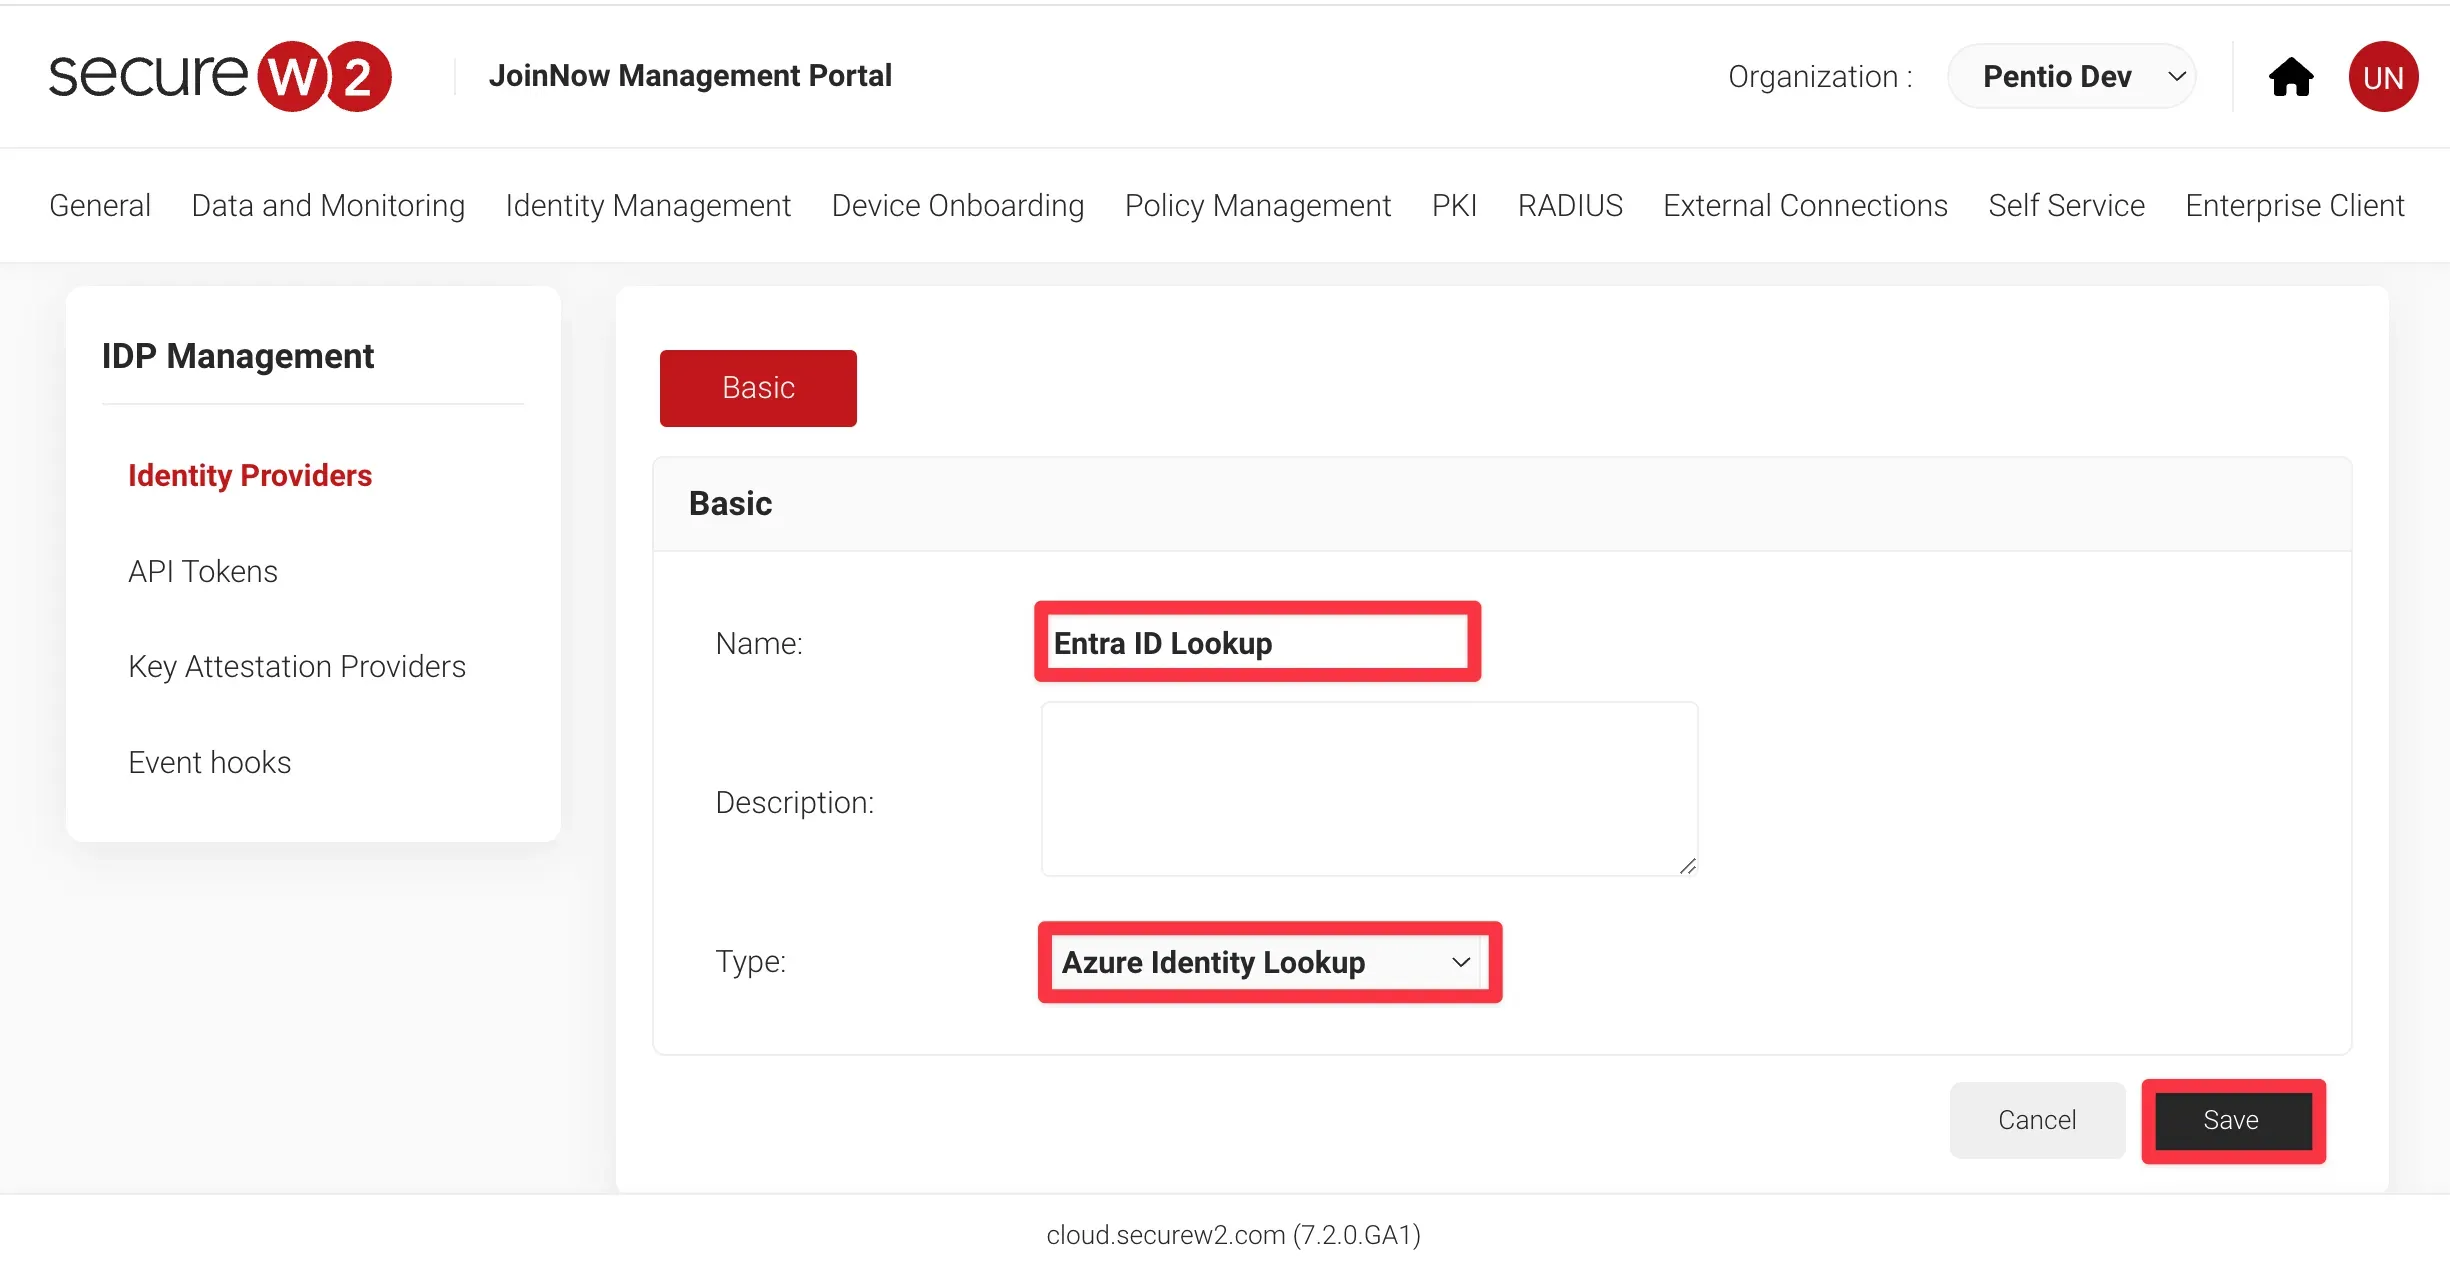Viewport: 2450px width, 1262px height.
Task: Open the Device Onboarding menu
Action: tap(957, 205)
